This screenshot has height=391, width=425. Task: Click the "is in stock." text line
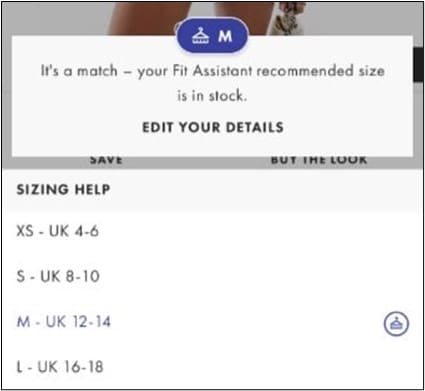point(212,96)
